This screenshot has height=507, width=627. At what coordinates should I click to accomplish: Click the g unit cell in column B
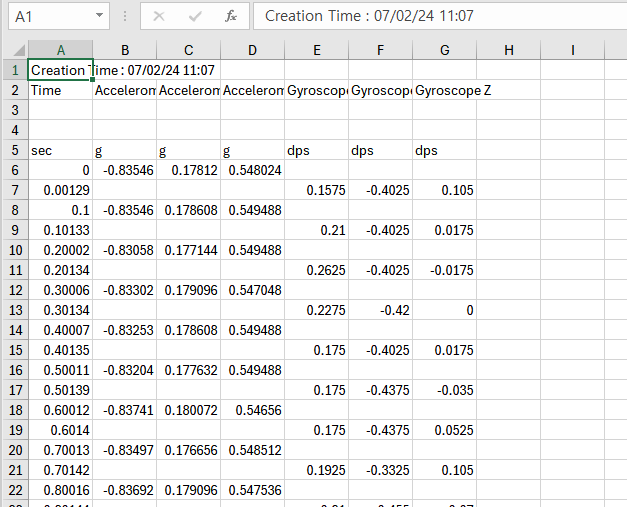pyautogui.click(x=125, y=150)
